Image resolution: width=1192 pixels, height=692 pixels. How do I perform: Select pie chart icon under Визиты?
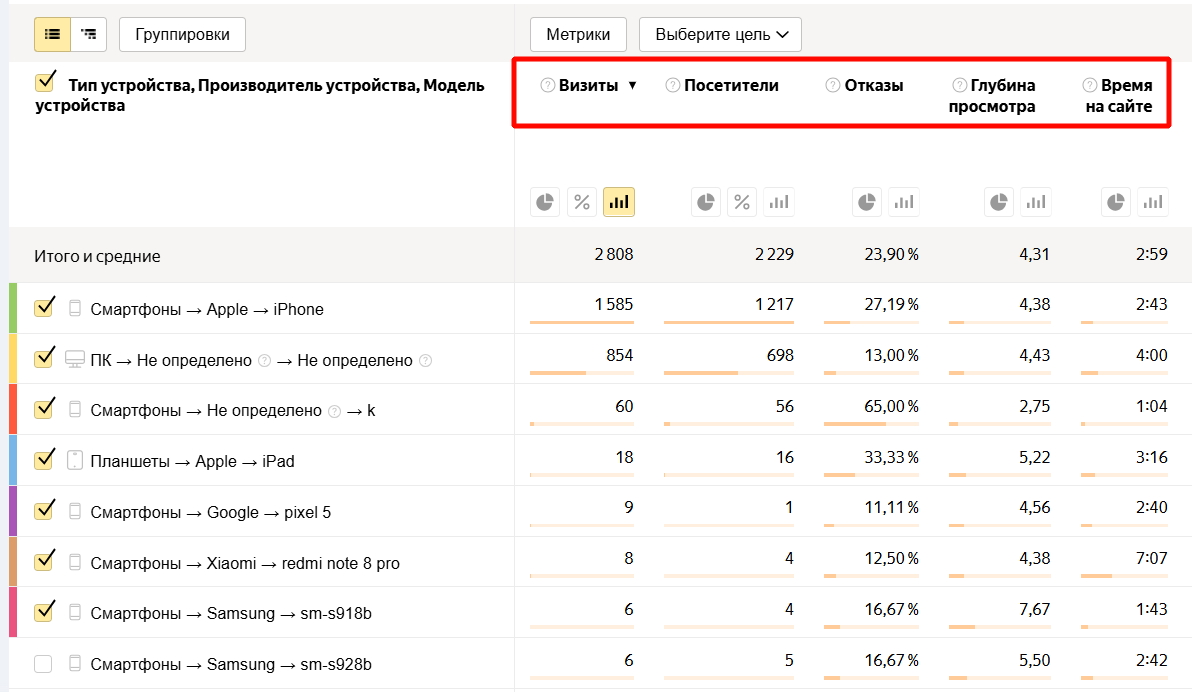[544, 202]
